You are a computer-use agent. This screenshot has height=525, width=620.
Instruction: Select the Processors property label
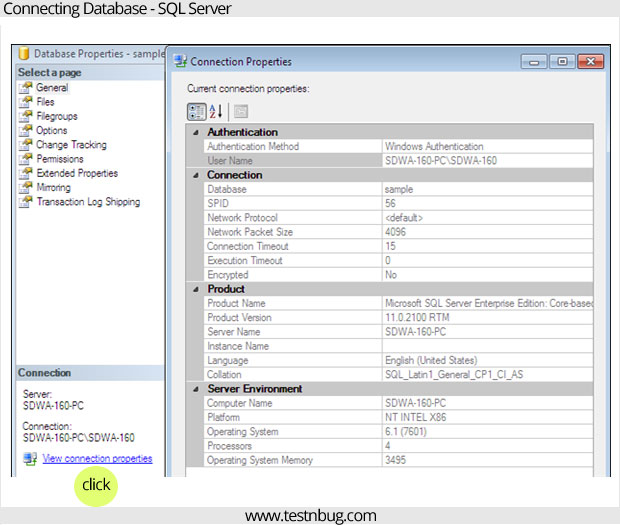229,446
